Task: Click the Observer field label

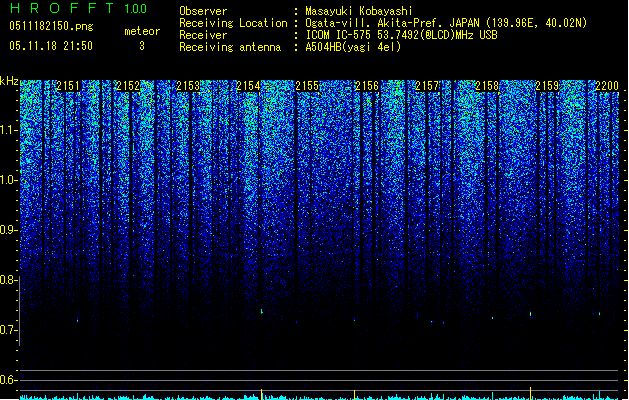Action: pos(203,11)
